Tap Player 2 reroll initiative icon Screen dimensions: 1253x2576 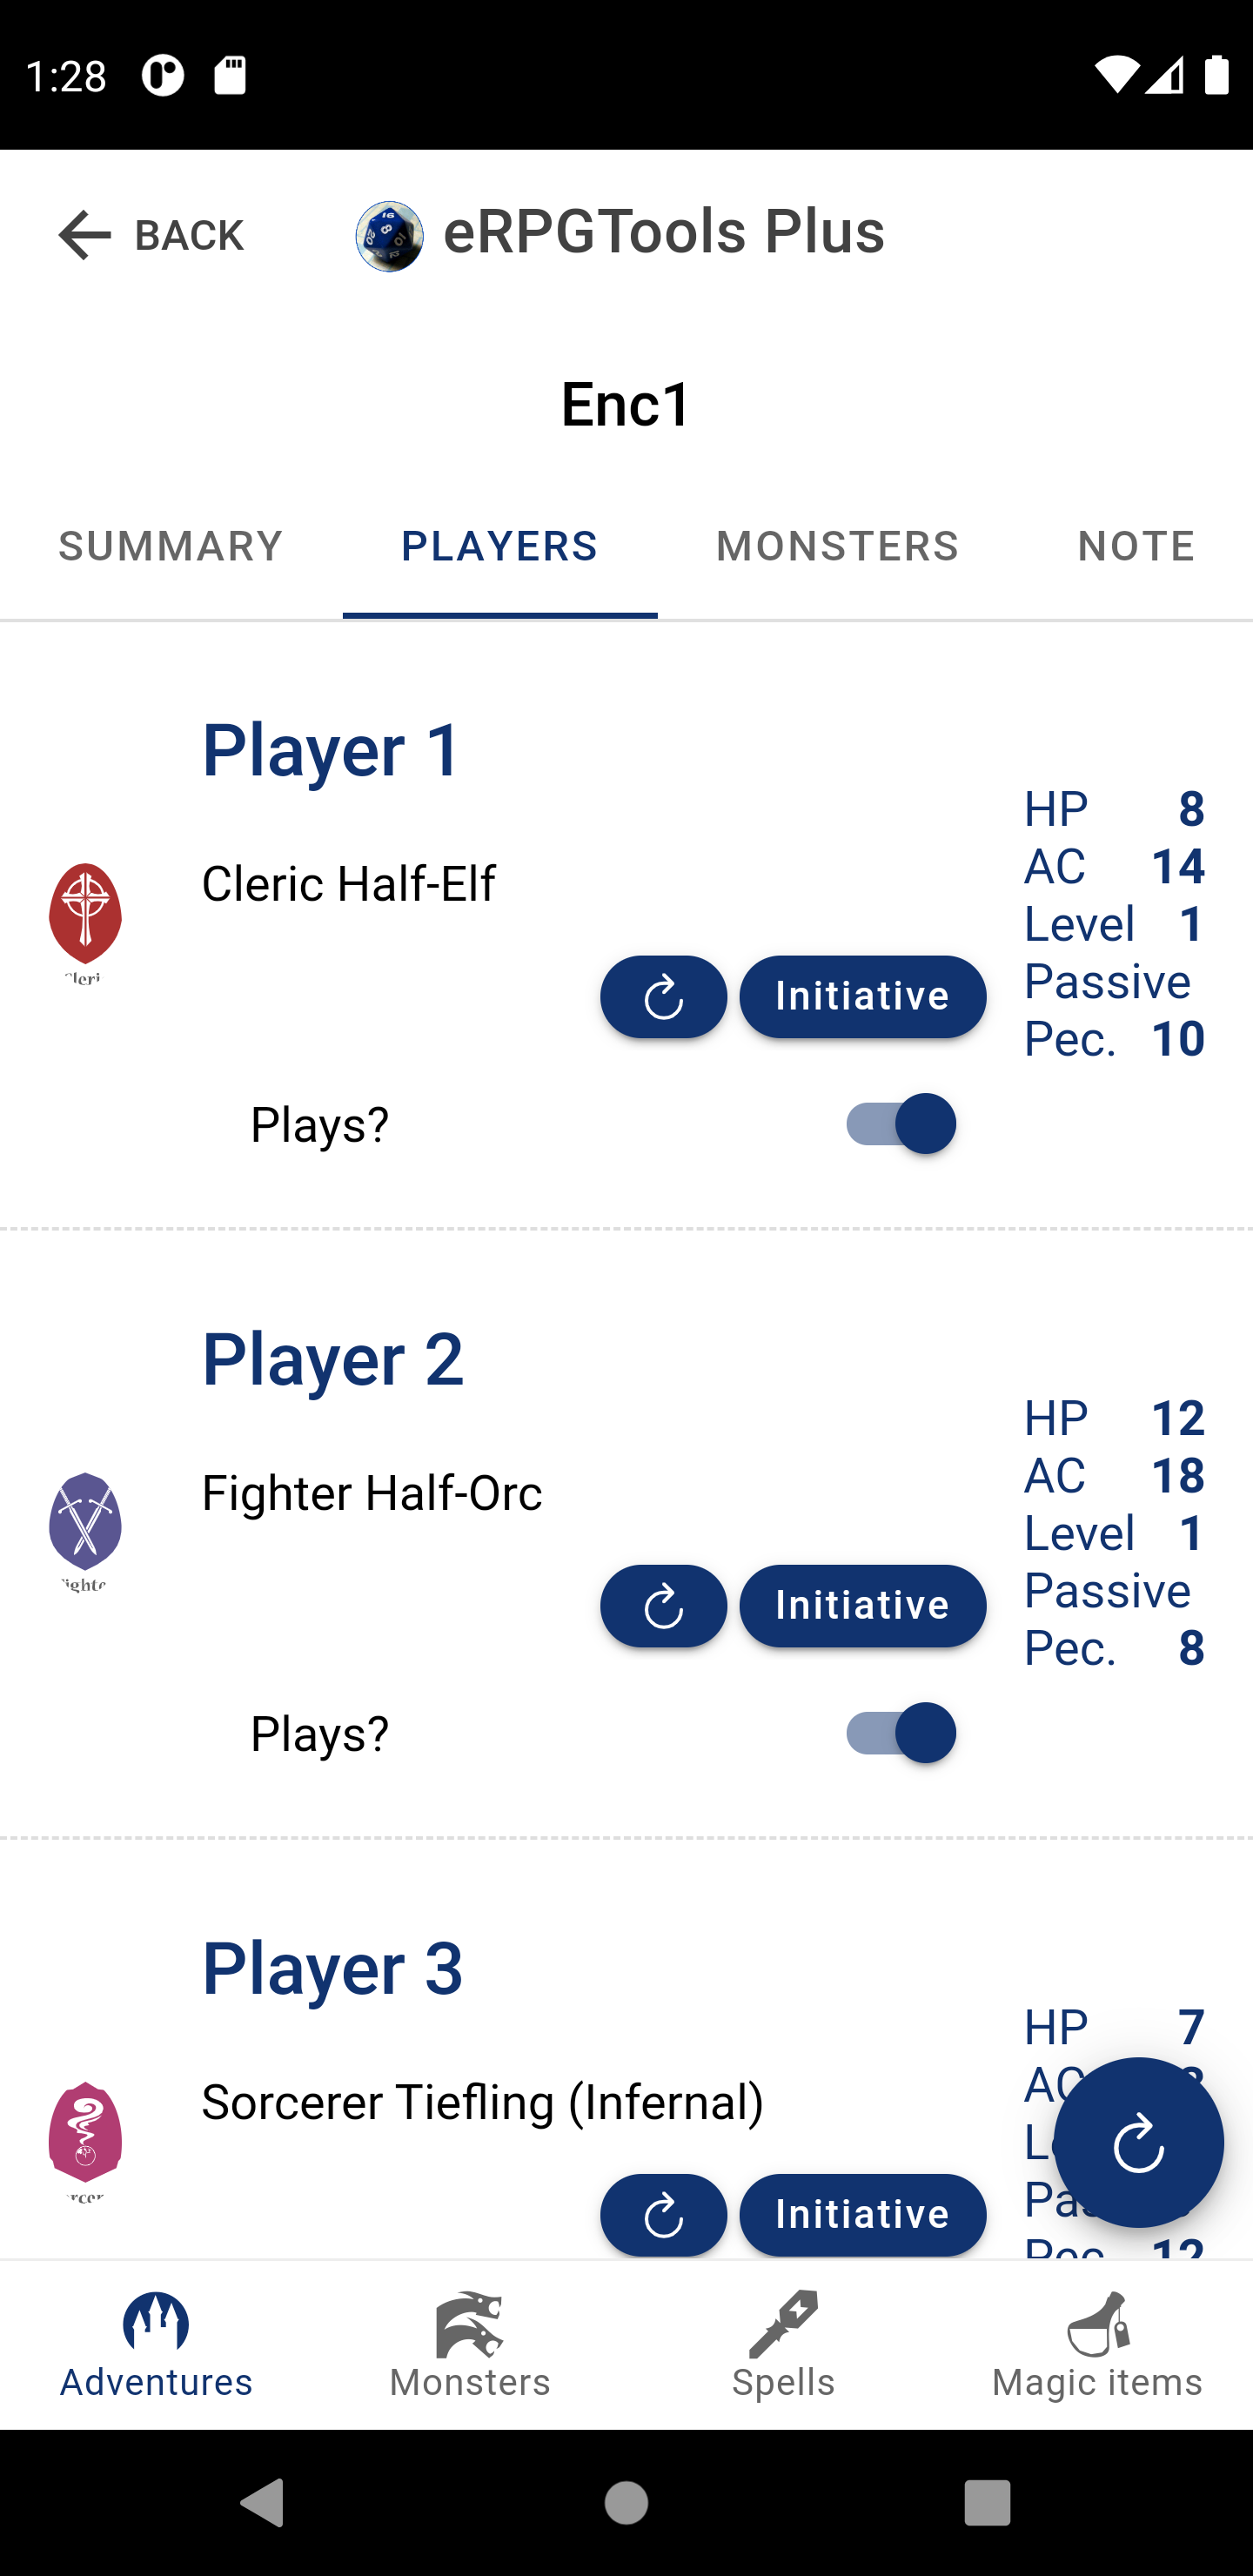[663, 1605]
